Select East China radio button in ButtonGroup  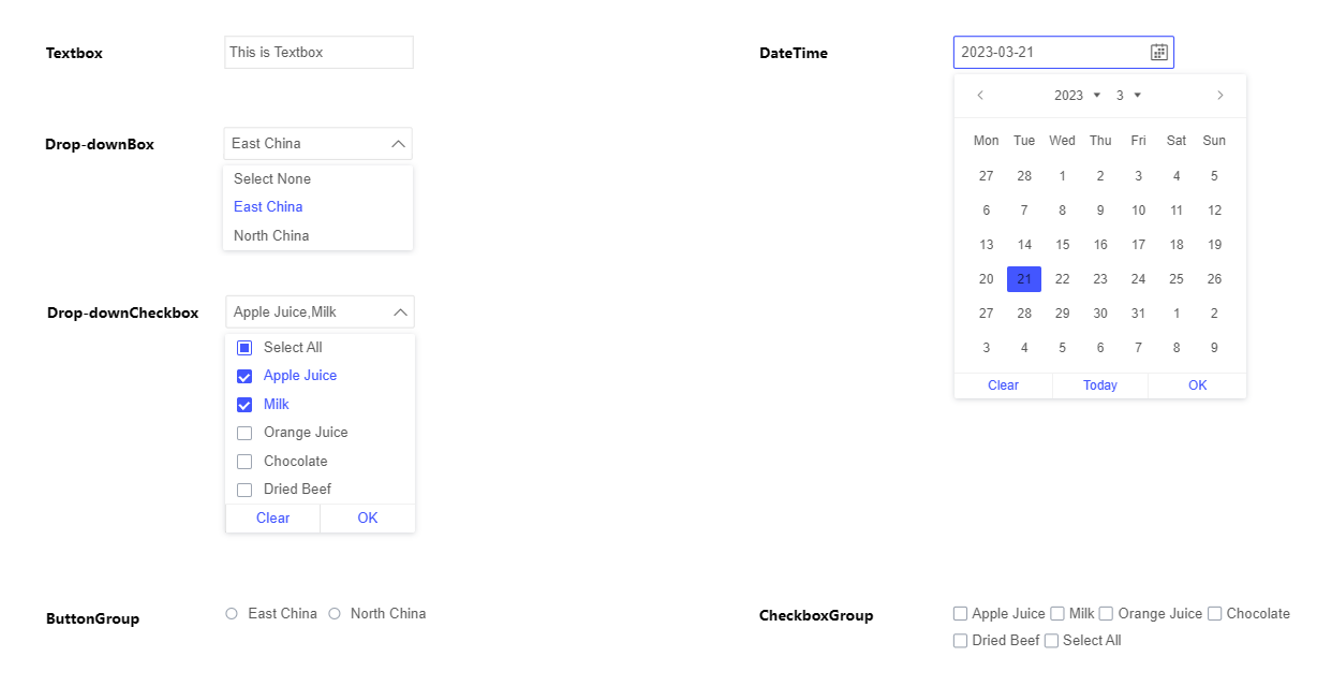click(232, 613)
